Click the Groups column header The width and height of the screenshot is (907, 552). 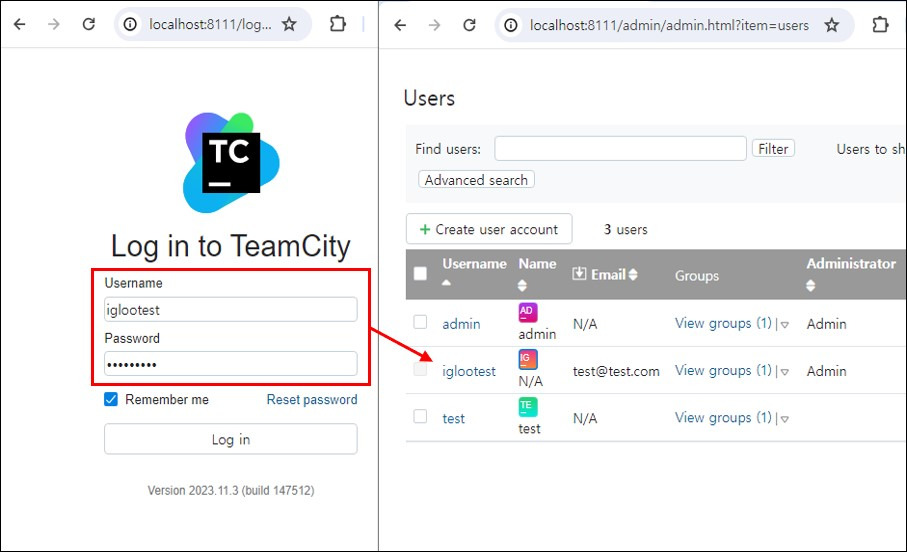click(x=697, y=275)
